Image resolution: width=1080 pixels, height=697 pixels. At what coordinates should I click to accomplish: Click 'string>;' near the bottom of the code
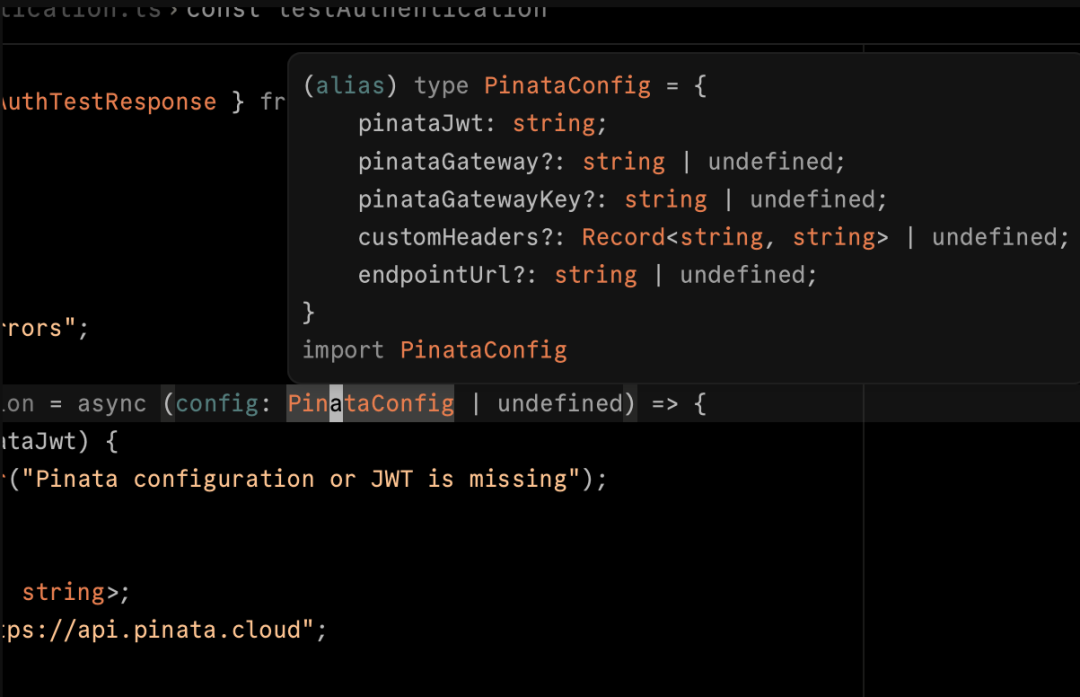76,592
